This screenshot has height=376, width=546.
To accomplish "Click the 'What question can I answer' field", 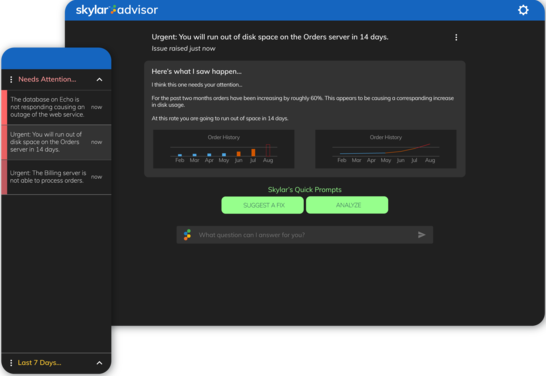I will click(305, 235).
